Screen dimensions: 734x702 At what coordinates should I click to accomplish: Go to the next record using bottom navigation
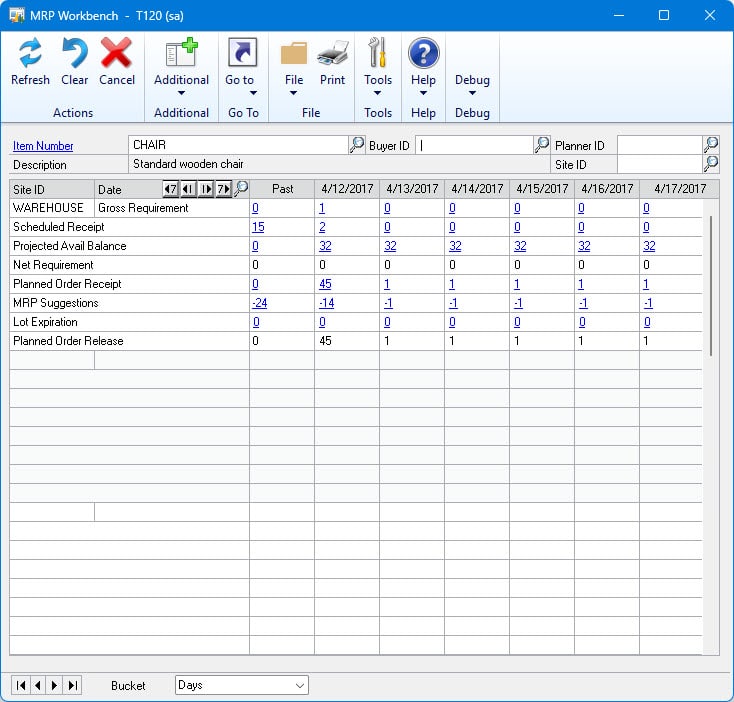coord(55,685)
